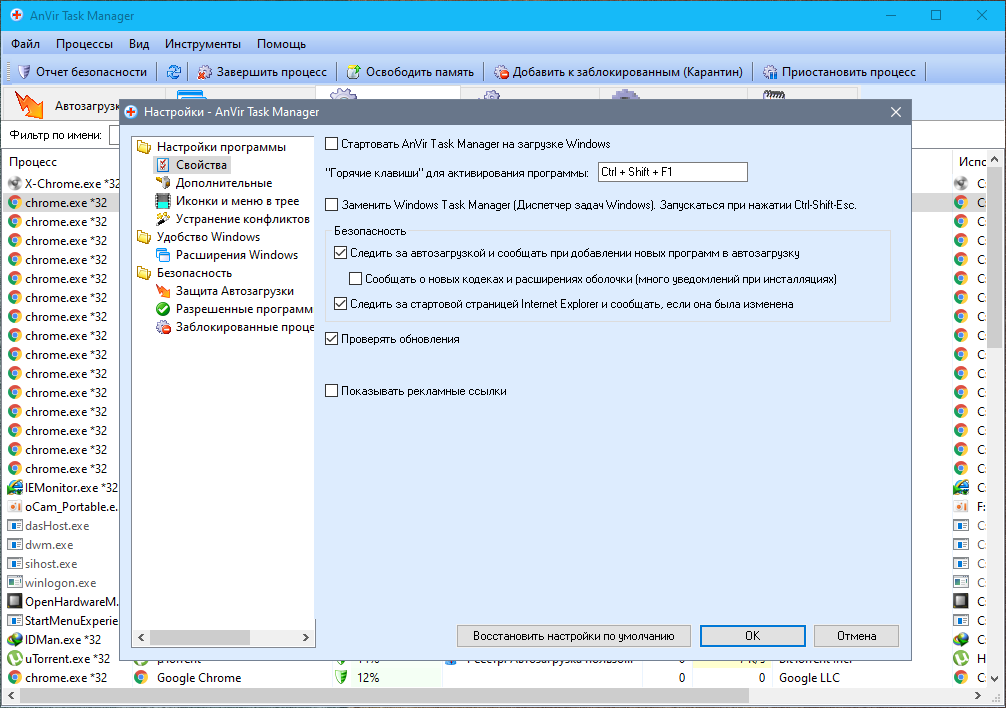Viewport: 1006px width, 708px height.
Task: Open the Процессы menu
Action: point(84,44)
